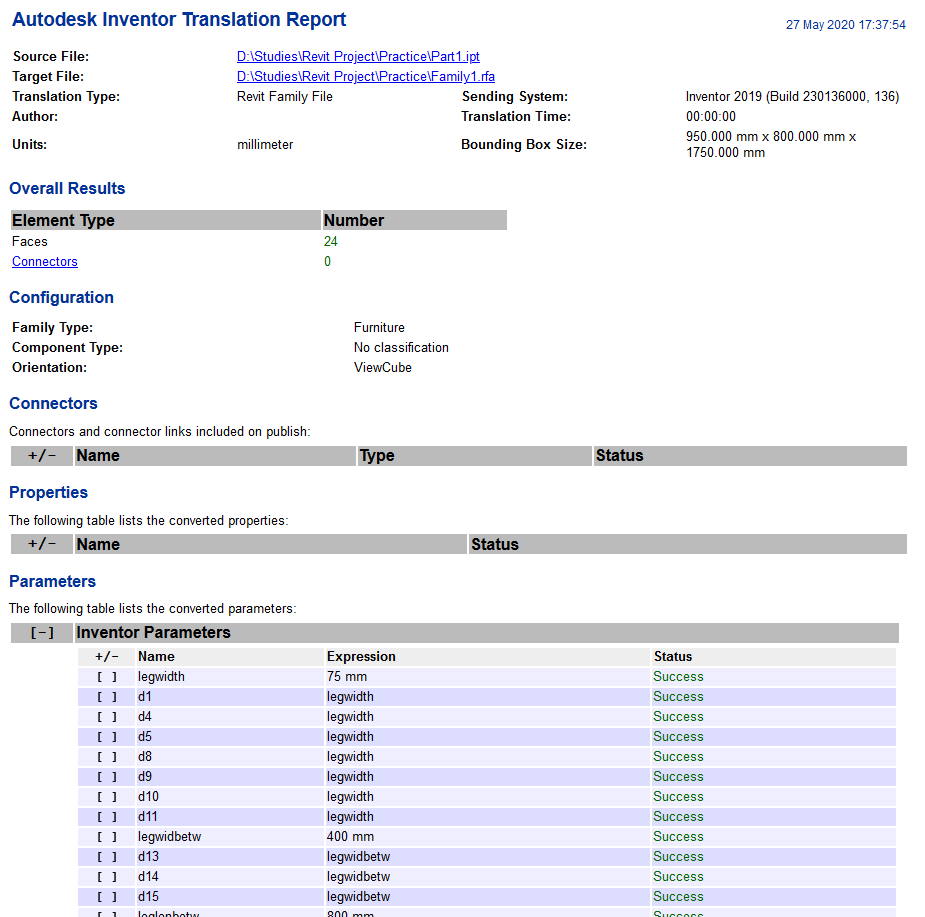Open the Part1.ipt source file link
The image size is (925, 917).
(358, 57)
